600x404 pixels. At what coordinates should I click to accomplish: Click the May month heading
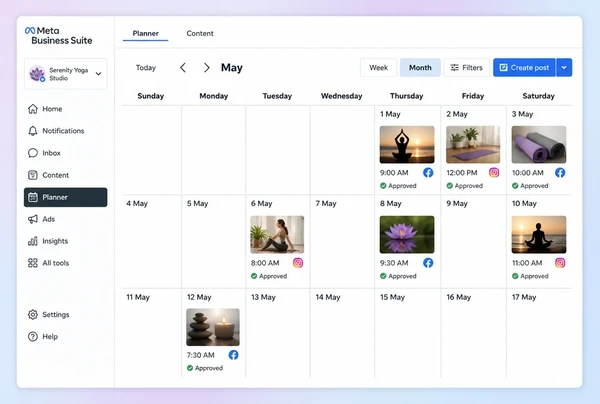tap(232, 68)
